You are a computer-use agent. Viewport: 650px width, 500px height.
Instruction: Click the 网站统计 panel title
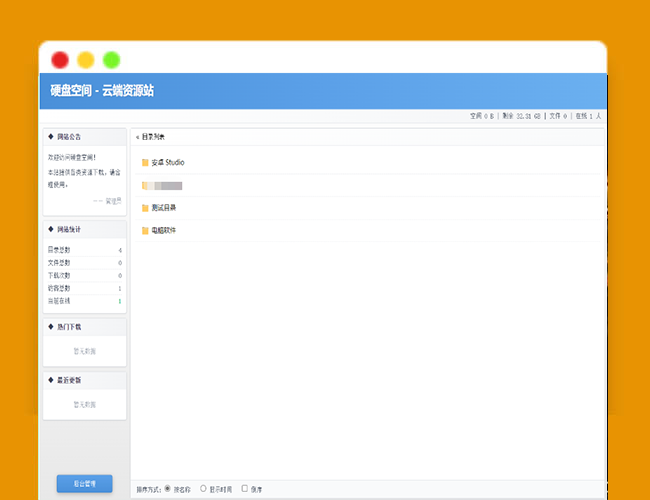click(x=69, y=230)
